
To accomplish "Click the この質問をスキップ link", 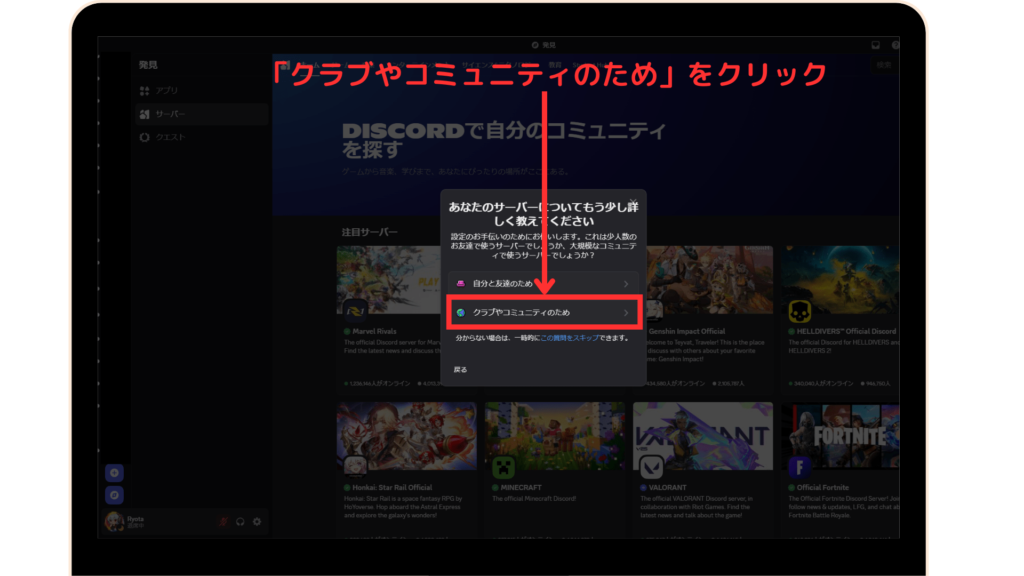I will pyautogui.click(x=569, y=338).
